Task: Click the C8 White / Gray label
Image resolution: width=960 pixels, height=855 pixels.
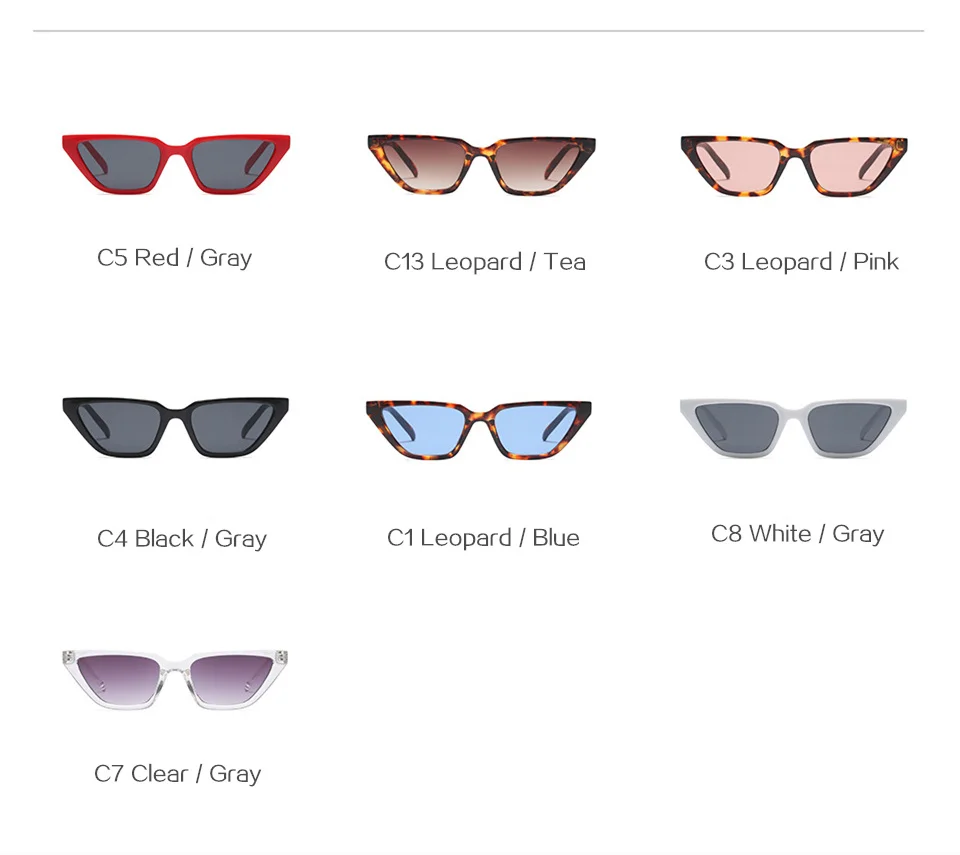Action: click(797, 534)
